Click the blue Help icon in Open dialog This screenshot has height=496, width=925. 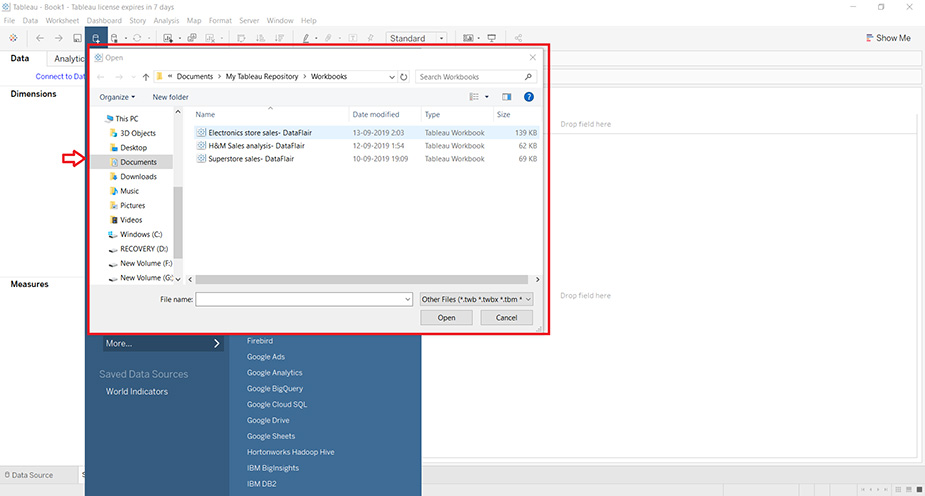click(x=529, y=97)
